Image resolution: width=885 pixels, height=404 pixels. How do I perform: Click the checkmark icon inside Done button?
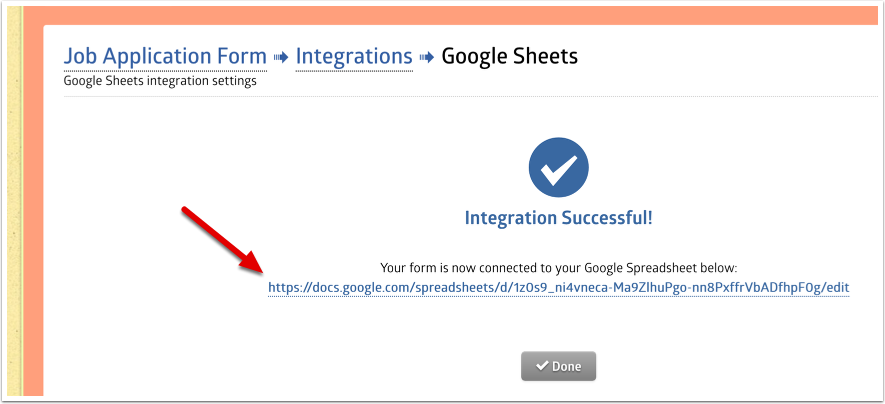coord(541,366)
